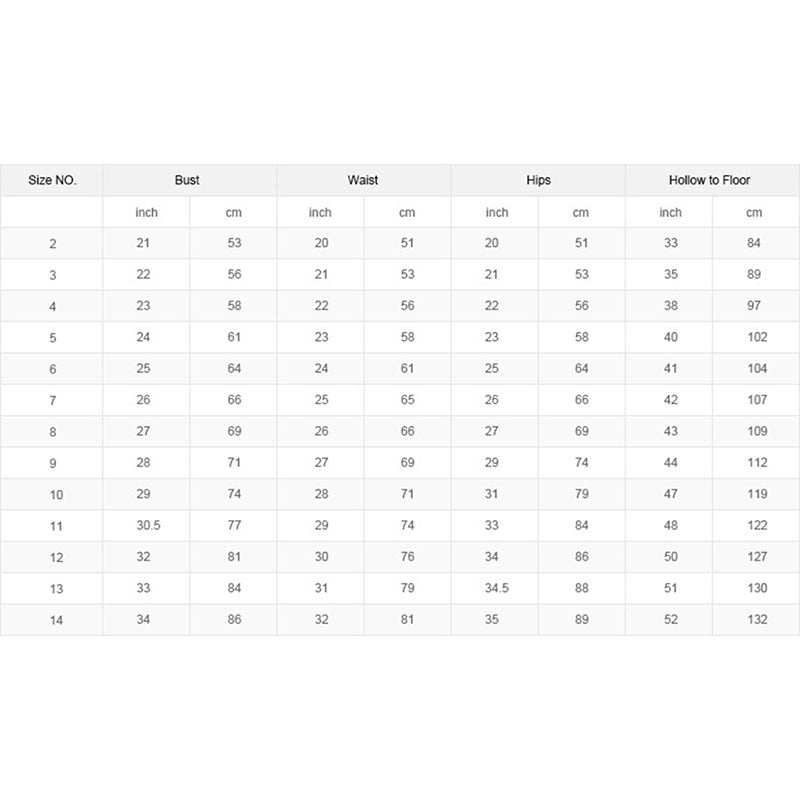Select the 119 cm Hollow to Floor cell
This screenshot has height=800, width=800.
tap(757, 494)
